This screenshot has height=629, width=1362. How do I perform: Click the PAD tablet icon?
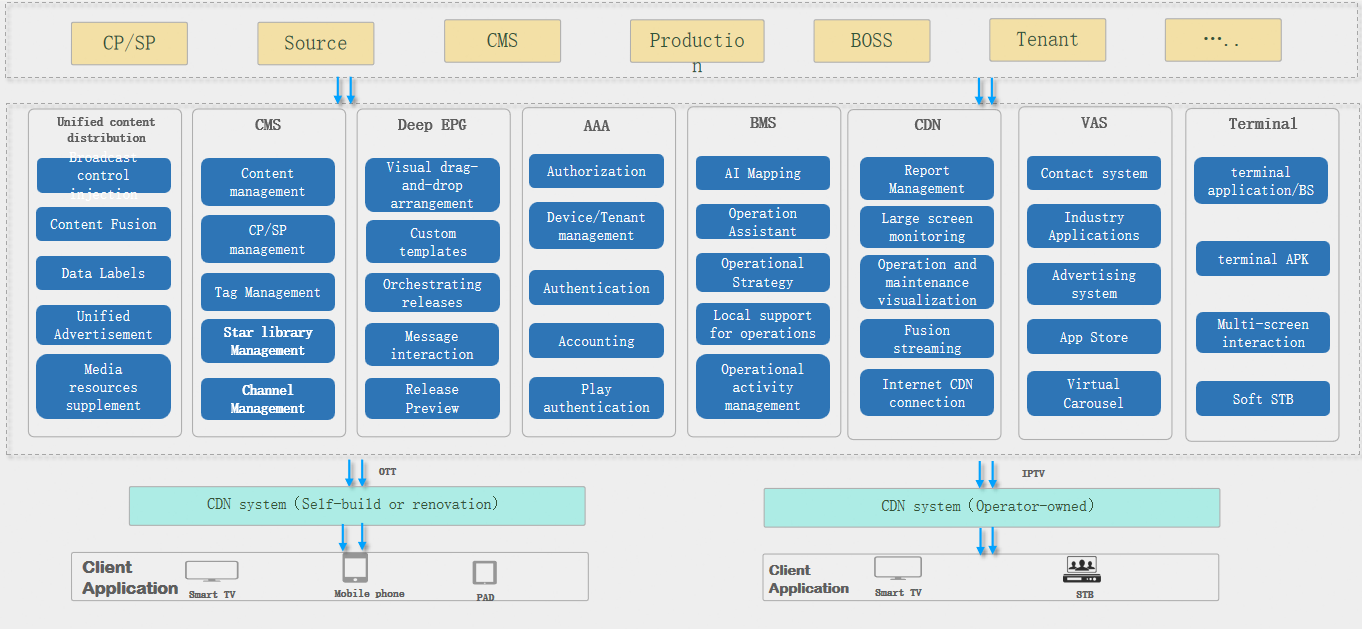(485, 572)
